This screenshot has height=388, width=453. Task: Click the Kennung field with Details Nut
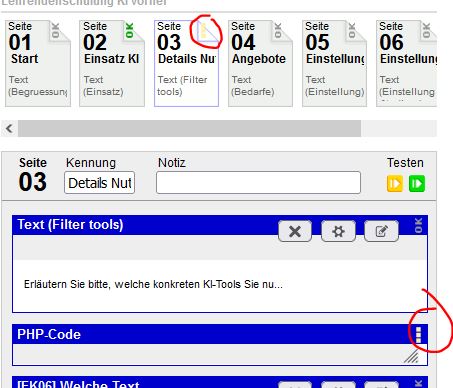pyautogui.click(x=99, y=183)
